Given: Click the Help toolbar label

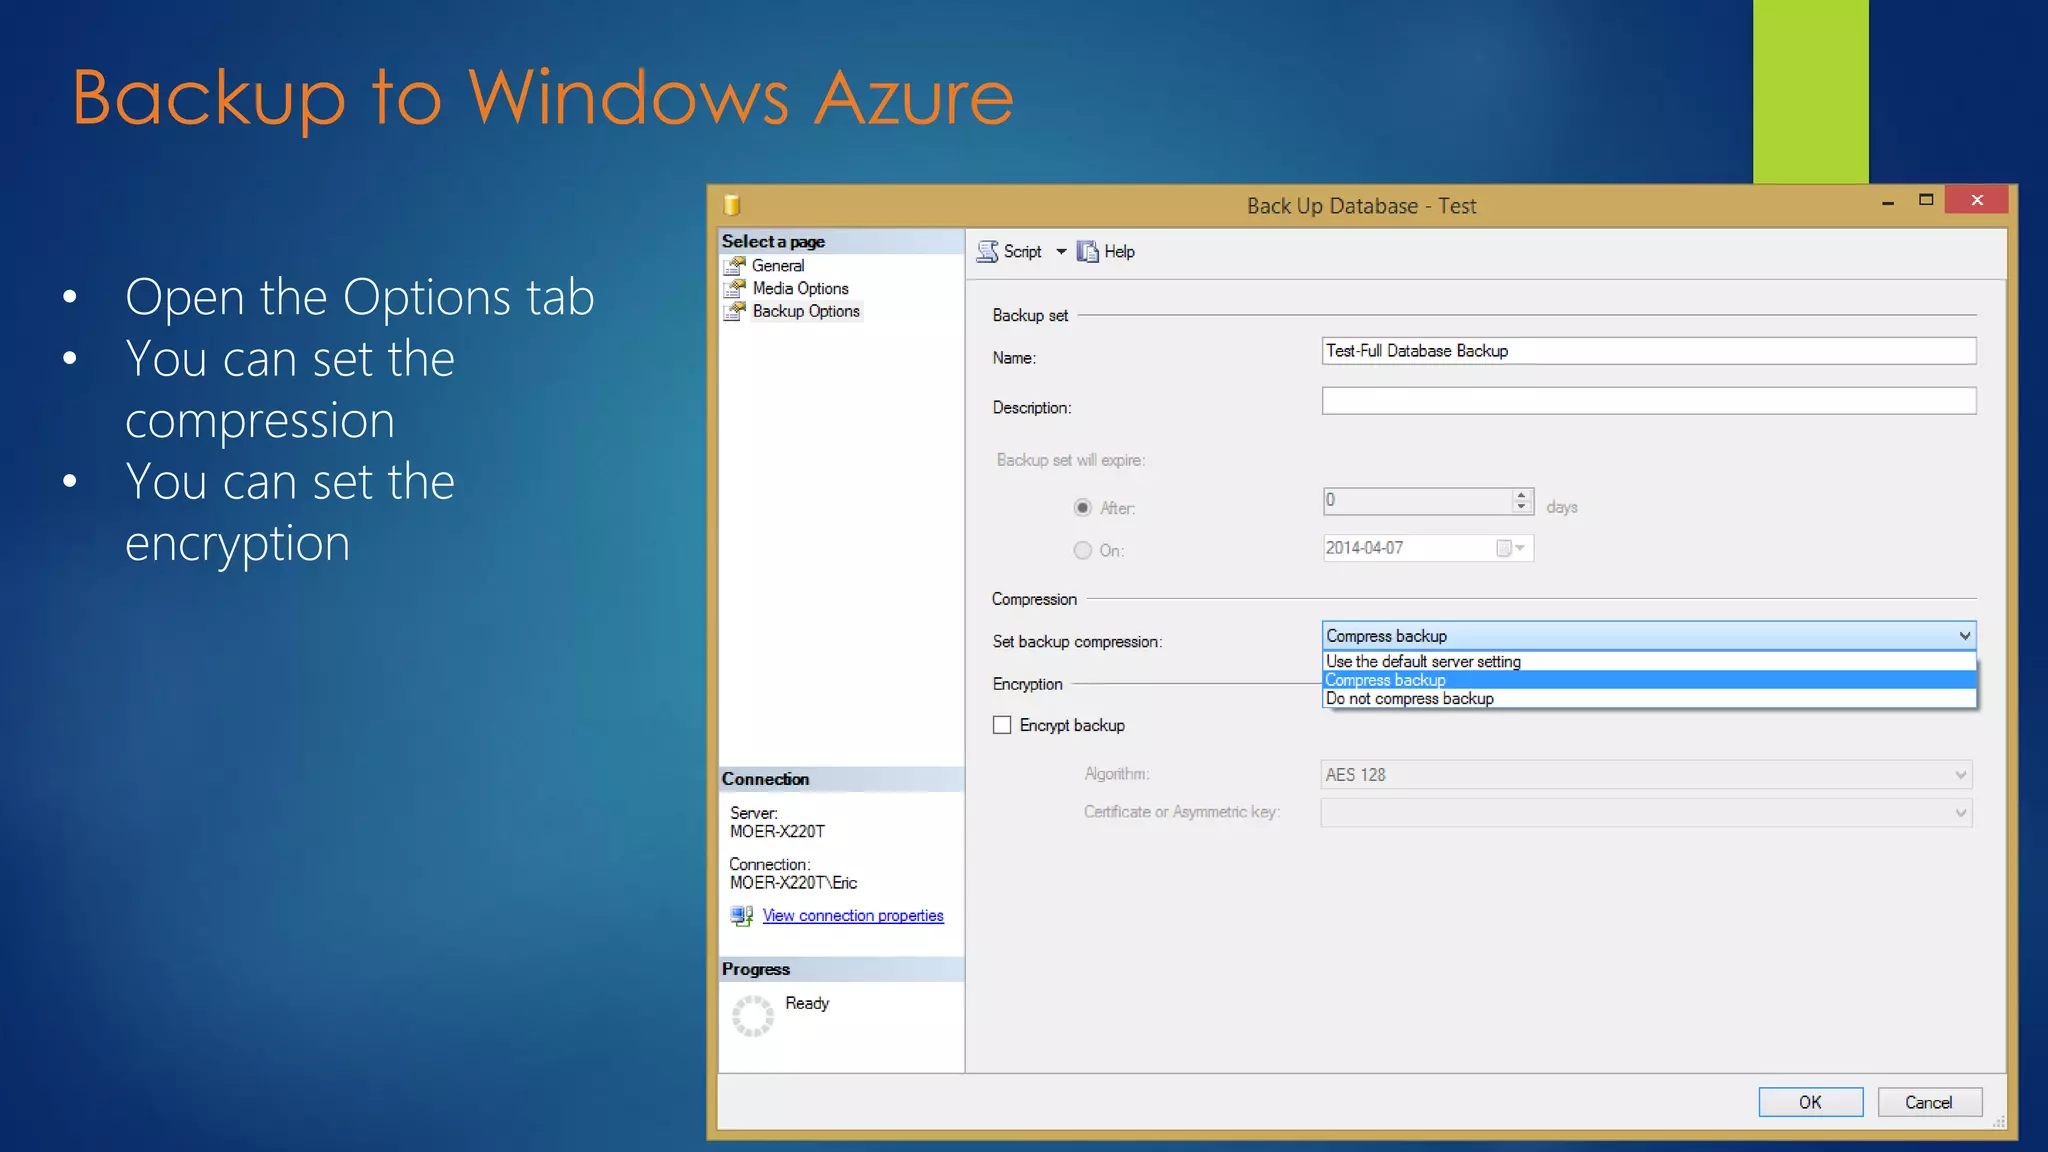Looking at the screenshot, I should point(1119,252).
